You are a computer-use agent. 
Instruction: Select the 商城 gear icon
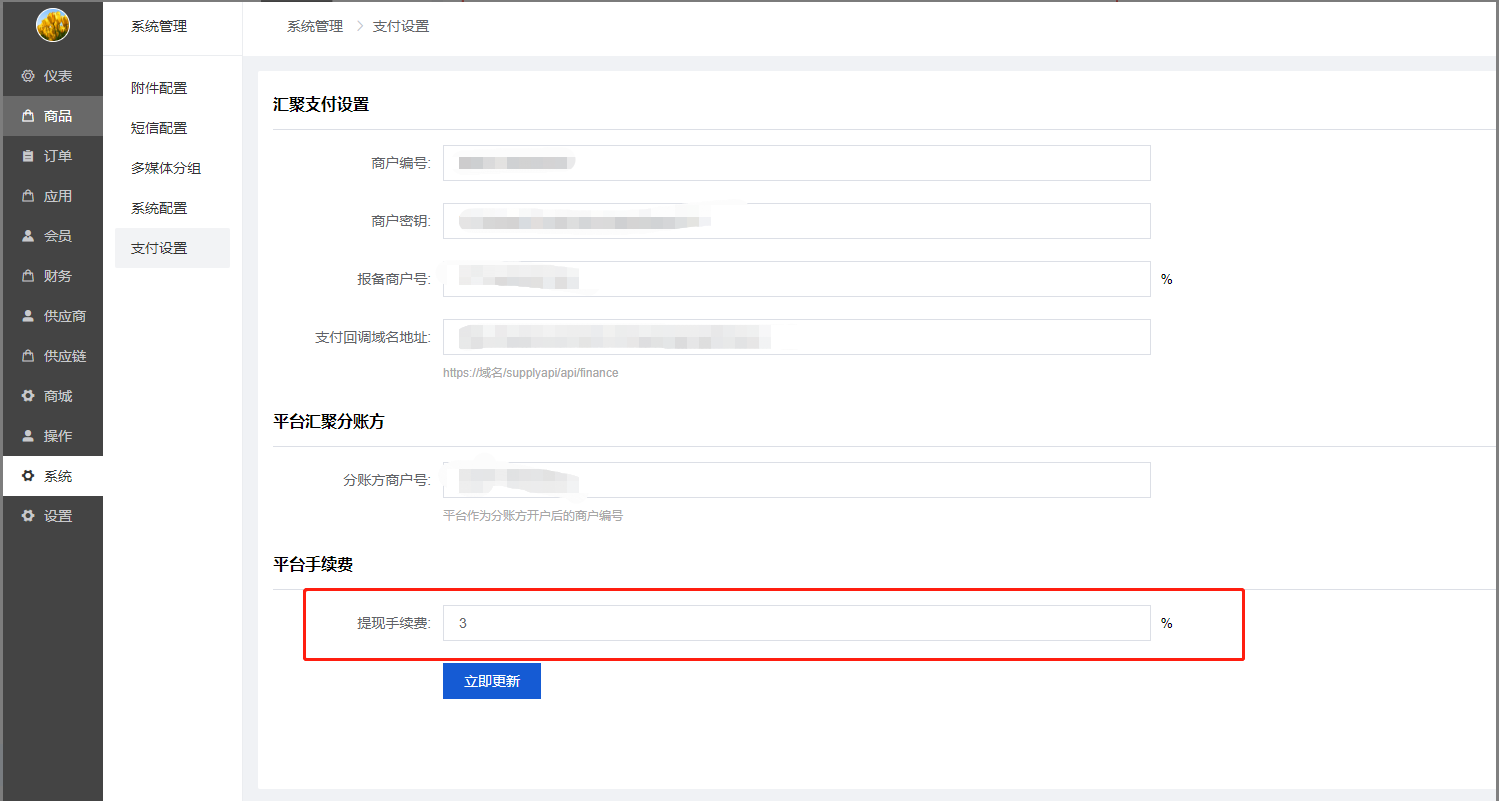point(28,396)
